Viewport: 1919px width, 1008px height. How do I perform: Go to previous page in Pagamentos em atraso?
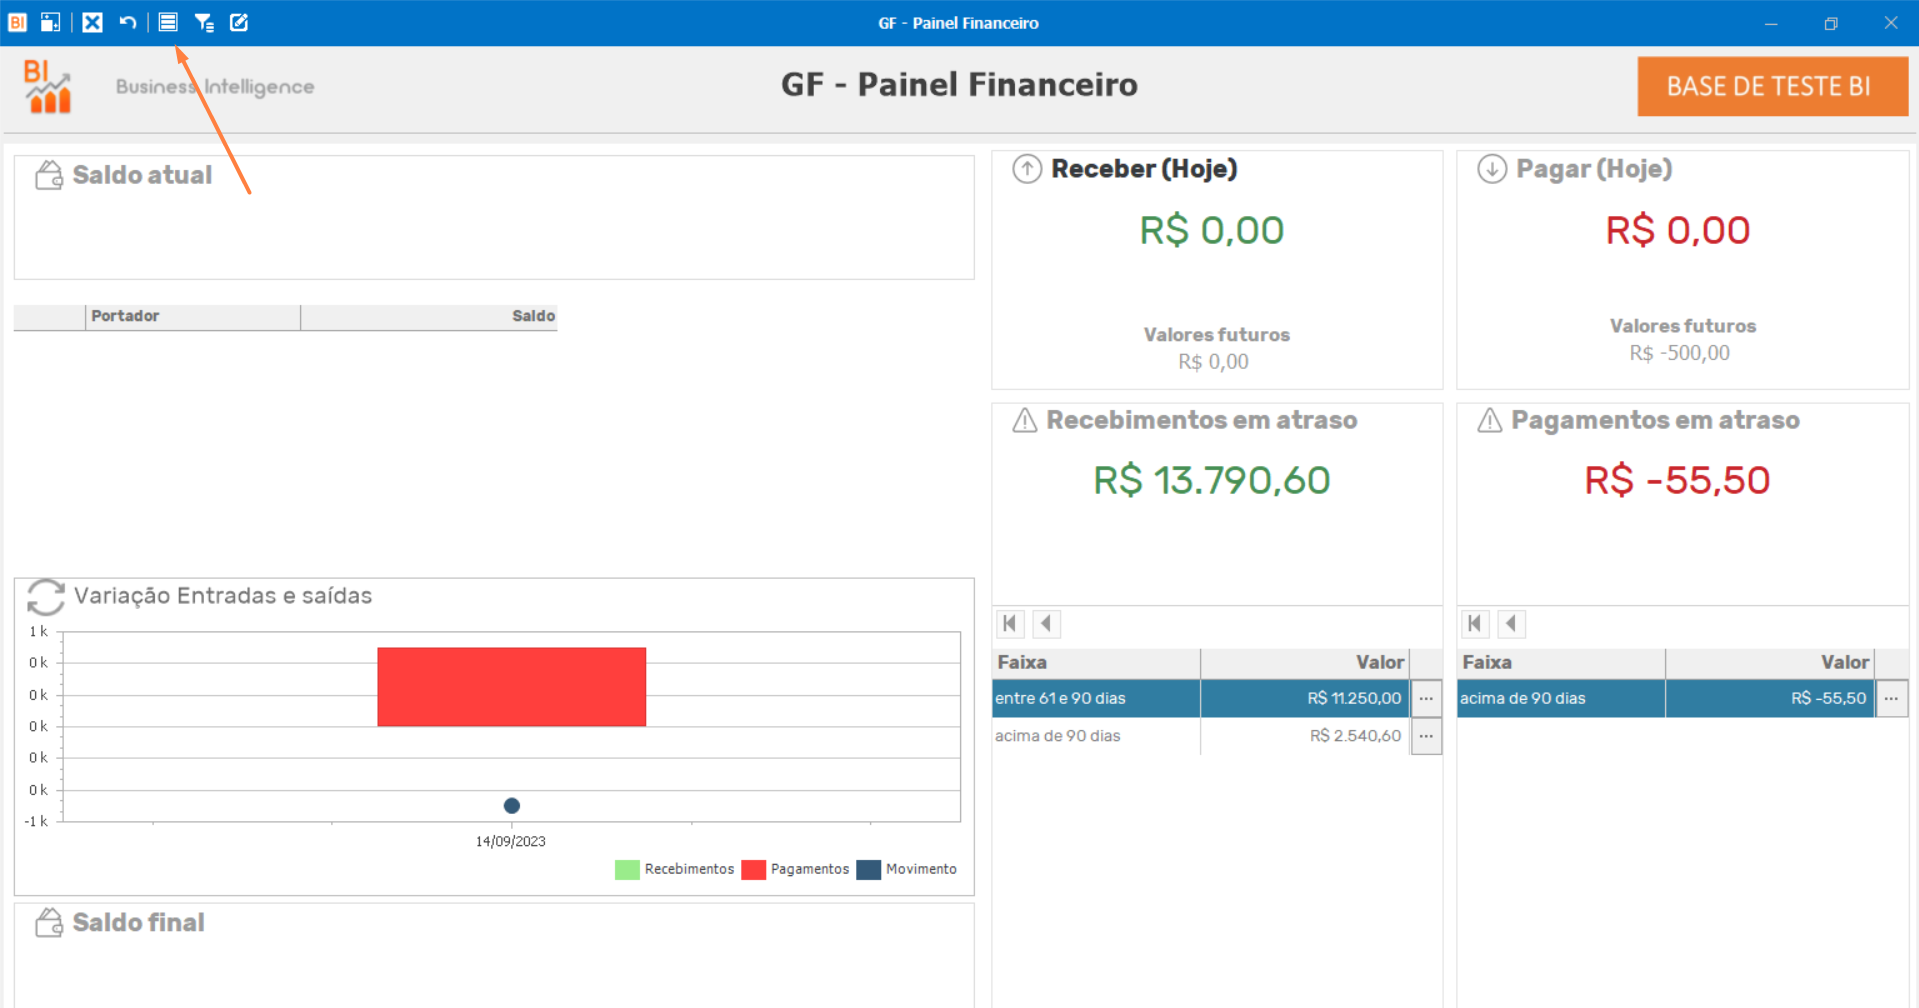(1511, 624)
